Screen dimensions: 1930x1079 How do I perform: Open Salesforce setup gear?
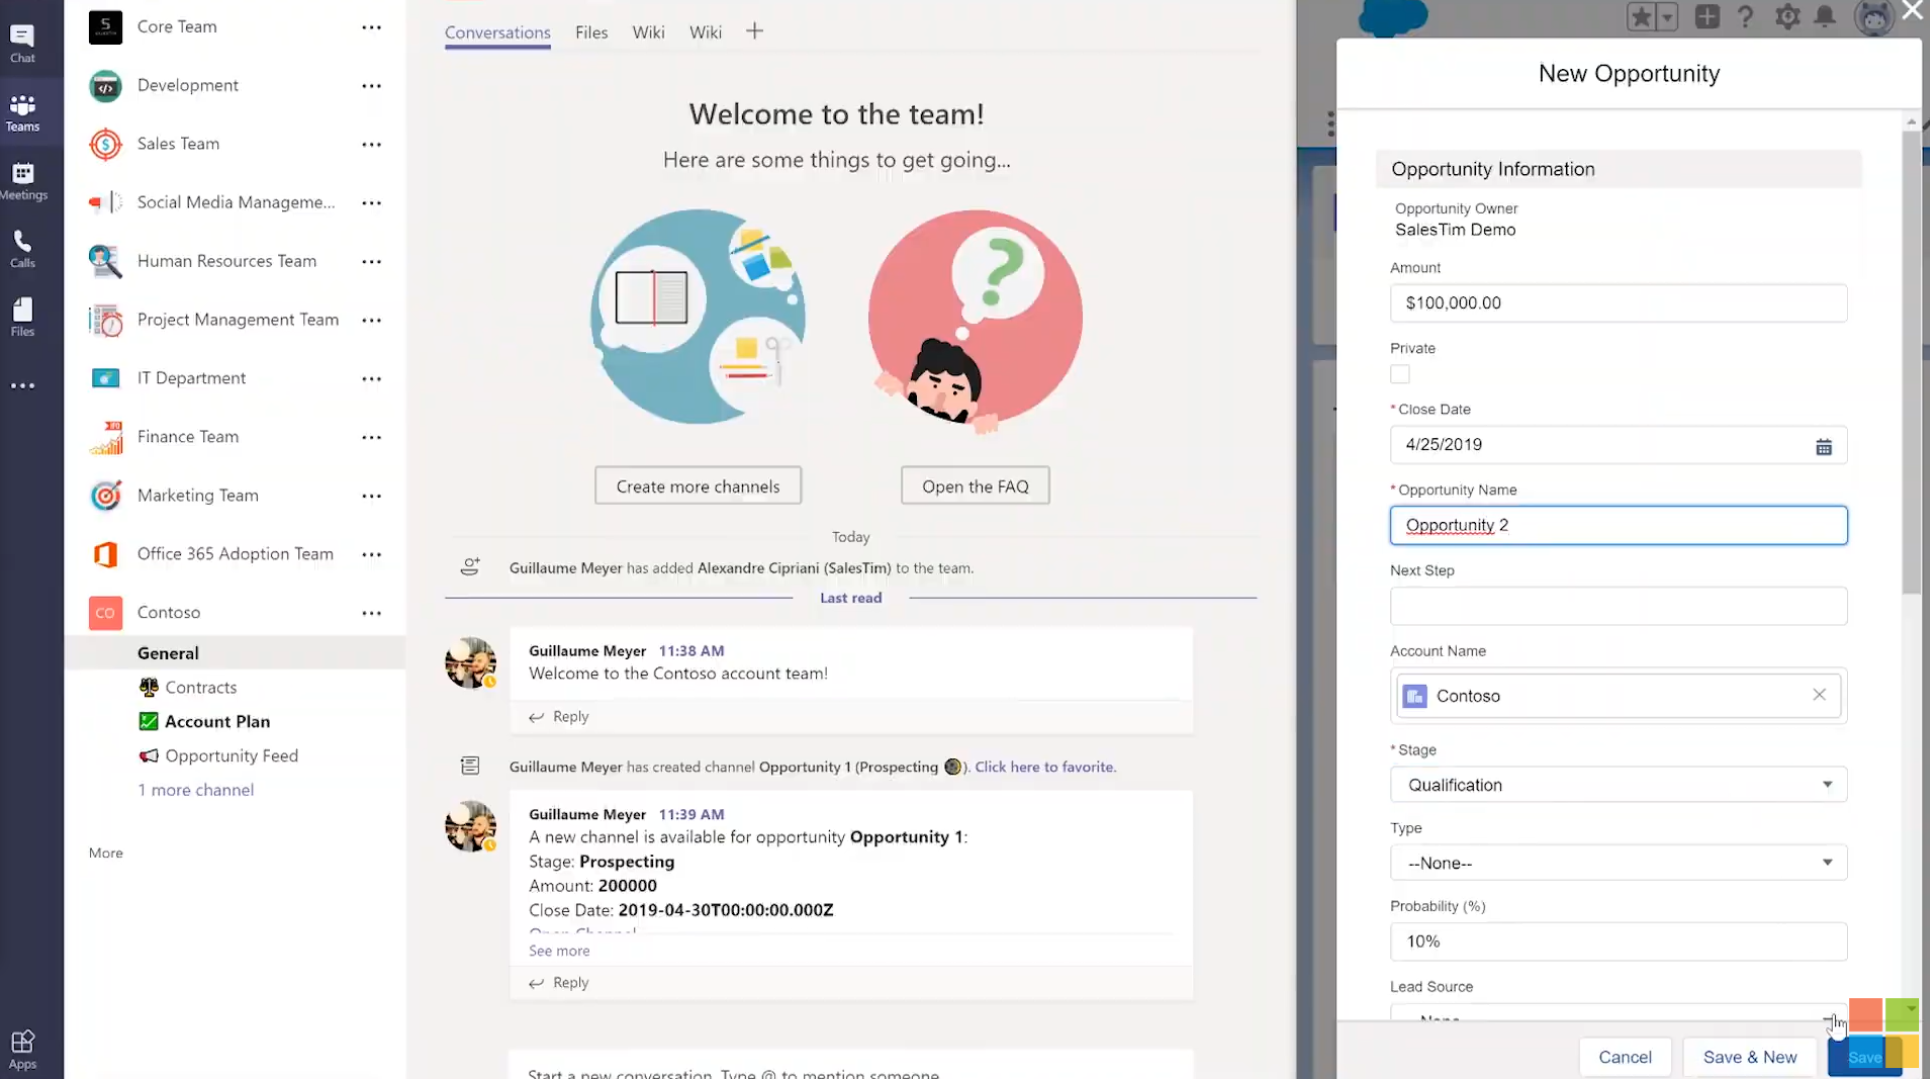coord(1787,17)
